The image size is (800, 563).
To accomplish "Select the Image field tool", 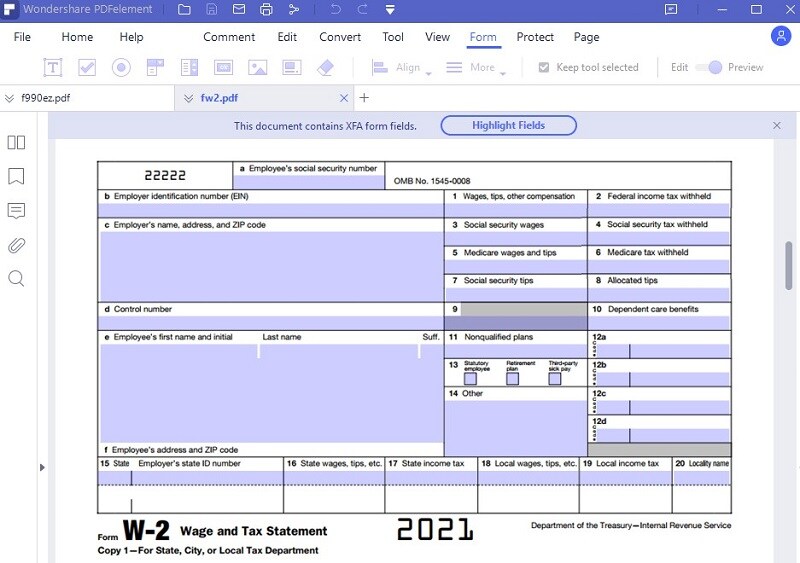I will pyautogui.click(x=258, y=67).
